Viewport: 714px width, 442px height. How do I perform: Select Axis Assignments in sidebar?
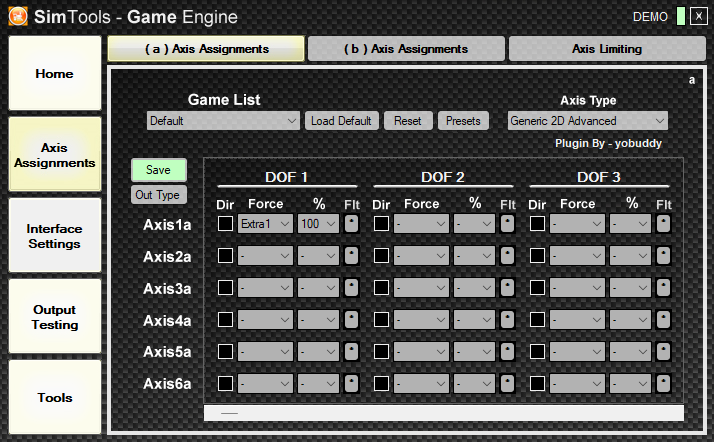click(x=55, y=154)
